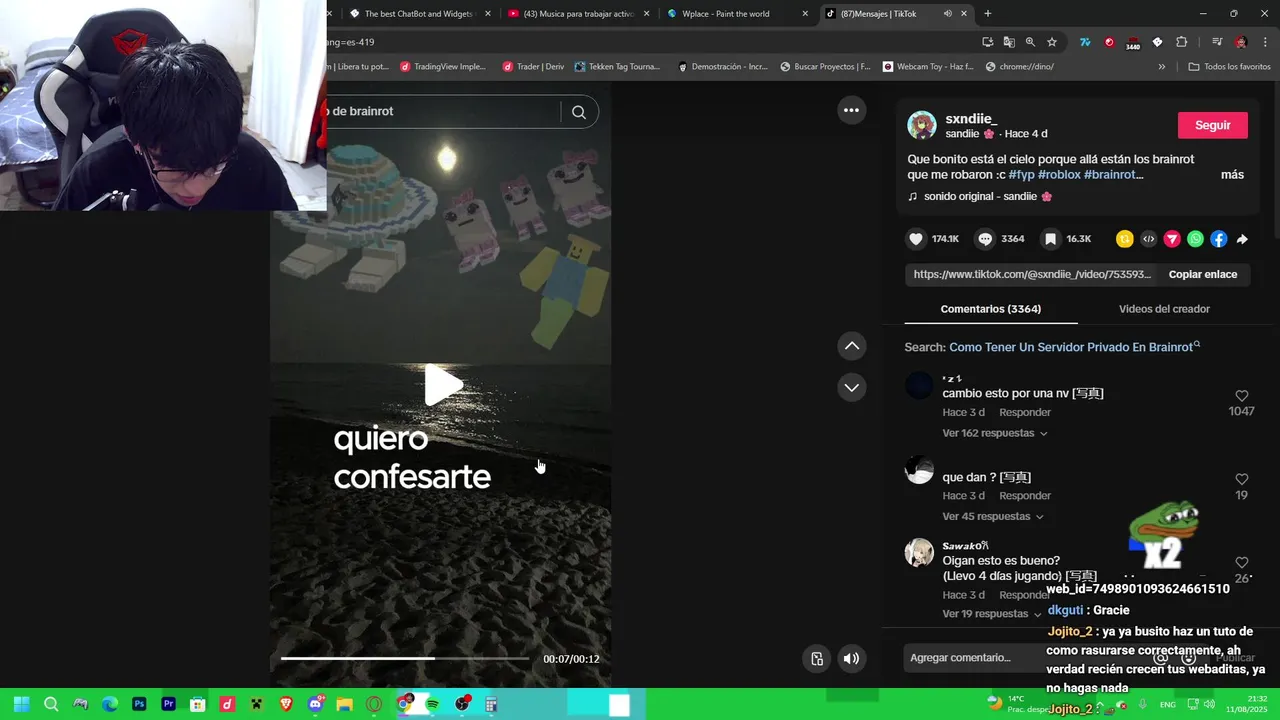This screenshot has height=720, width=1280.
Task: Open comments via speech bubble icon
Action: (985, 239)
